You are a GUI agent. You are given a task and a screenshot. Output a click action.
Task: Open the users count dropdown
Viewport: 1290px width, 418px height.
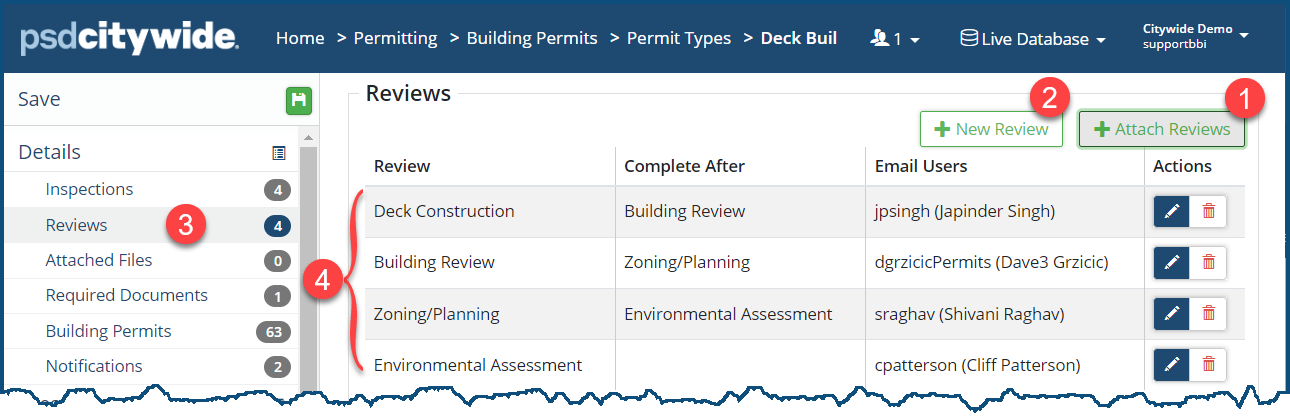895,39
